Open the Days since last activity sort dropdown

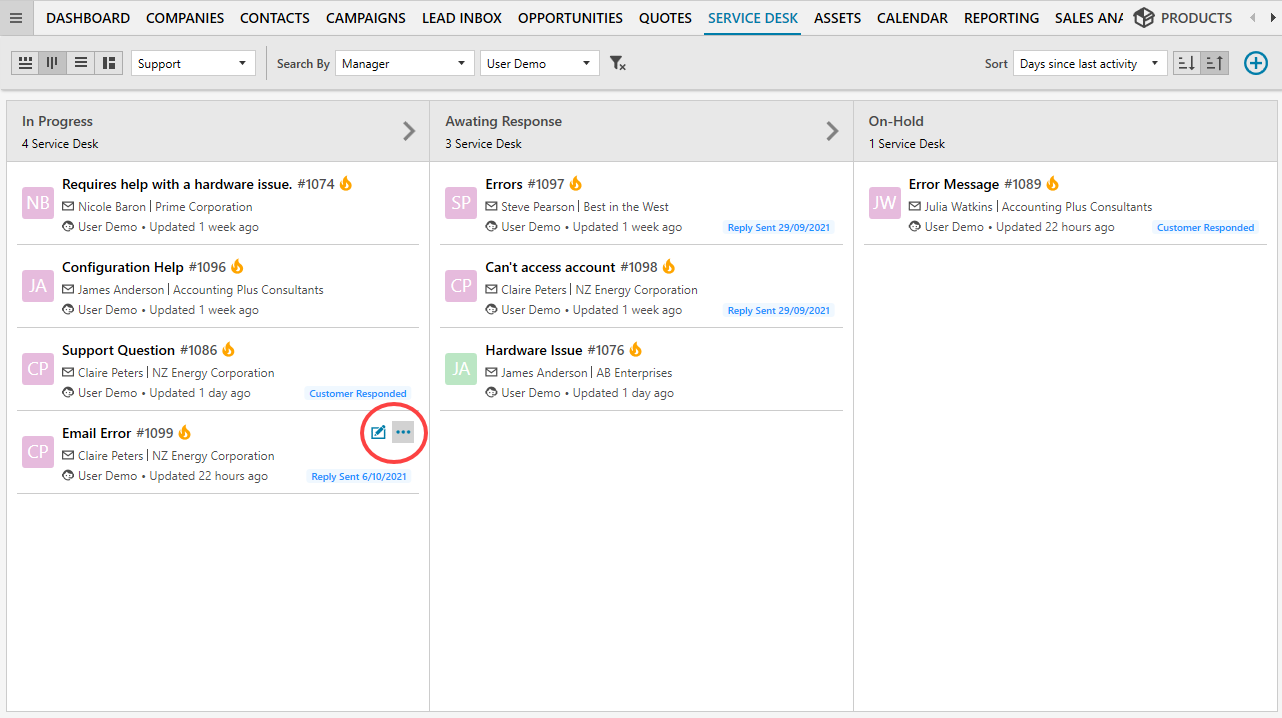pos(1090,62)
